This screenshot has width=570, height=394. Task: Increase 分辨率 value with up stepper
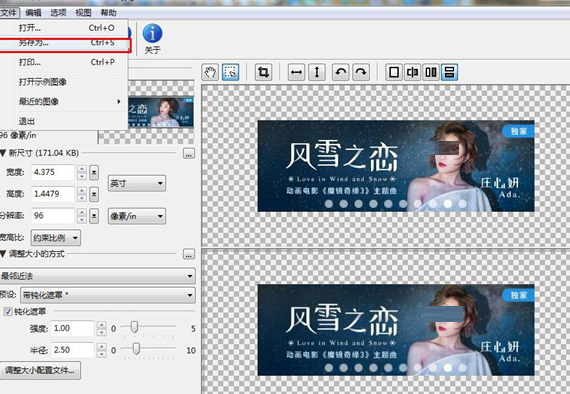click(82, 212)
